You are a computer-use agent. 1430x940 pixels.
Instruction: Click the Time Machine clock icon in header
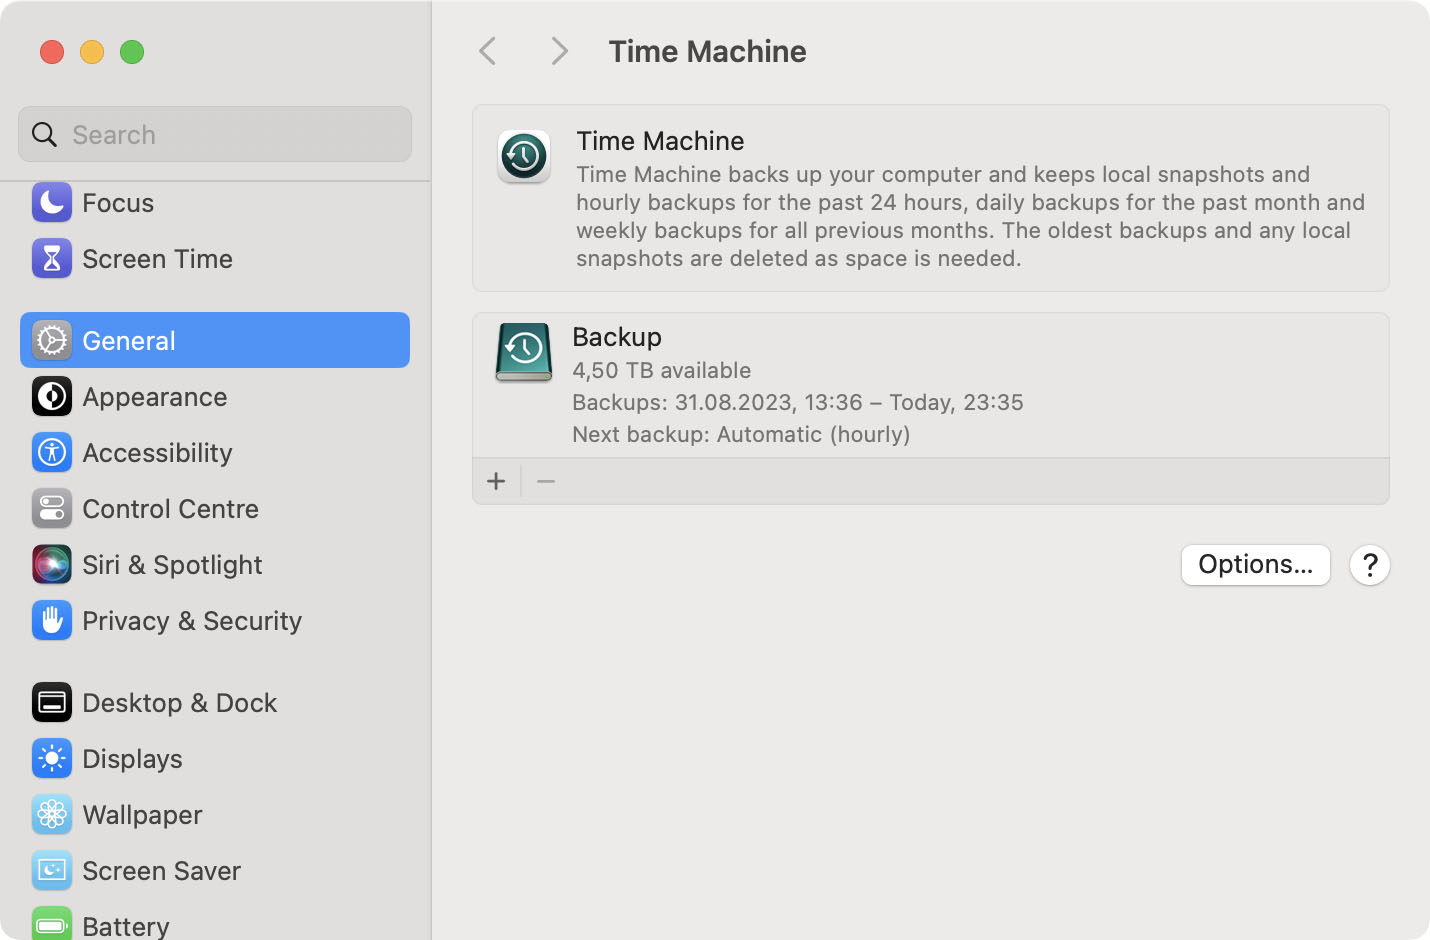(x=524, y=157)
